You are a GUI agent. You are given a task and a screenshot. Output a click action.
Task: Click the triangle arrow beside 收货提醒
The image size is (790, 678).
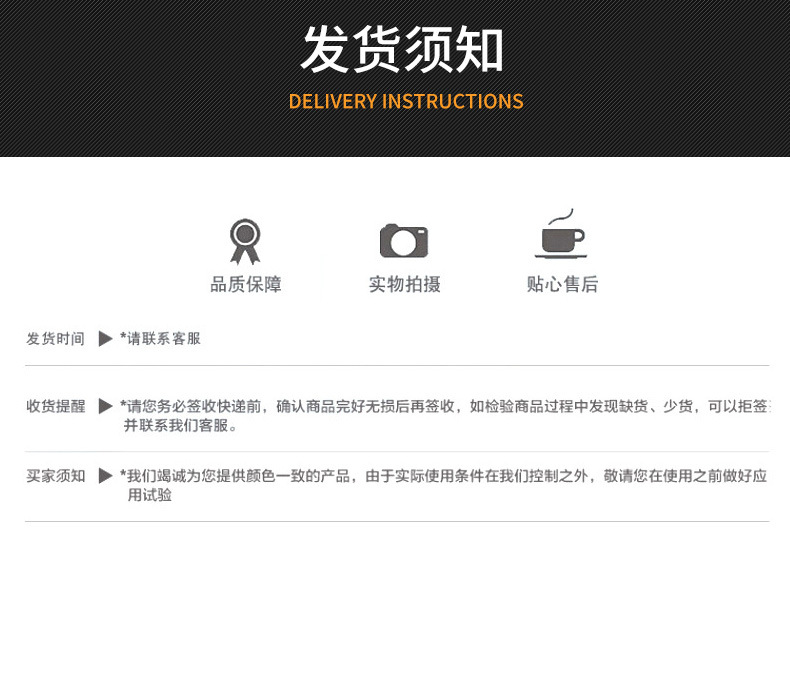click(105, 406)
